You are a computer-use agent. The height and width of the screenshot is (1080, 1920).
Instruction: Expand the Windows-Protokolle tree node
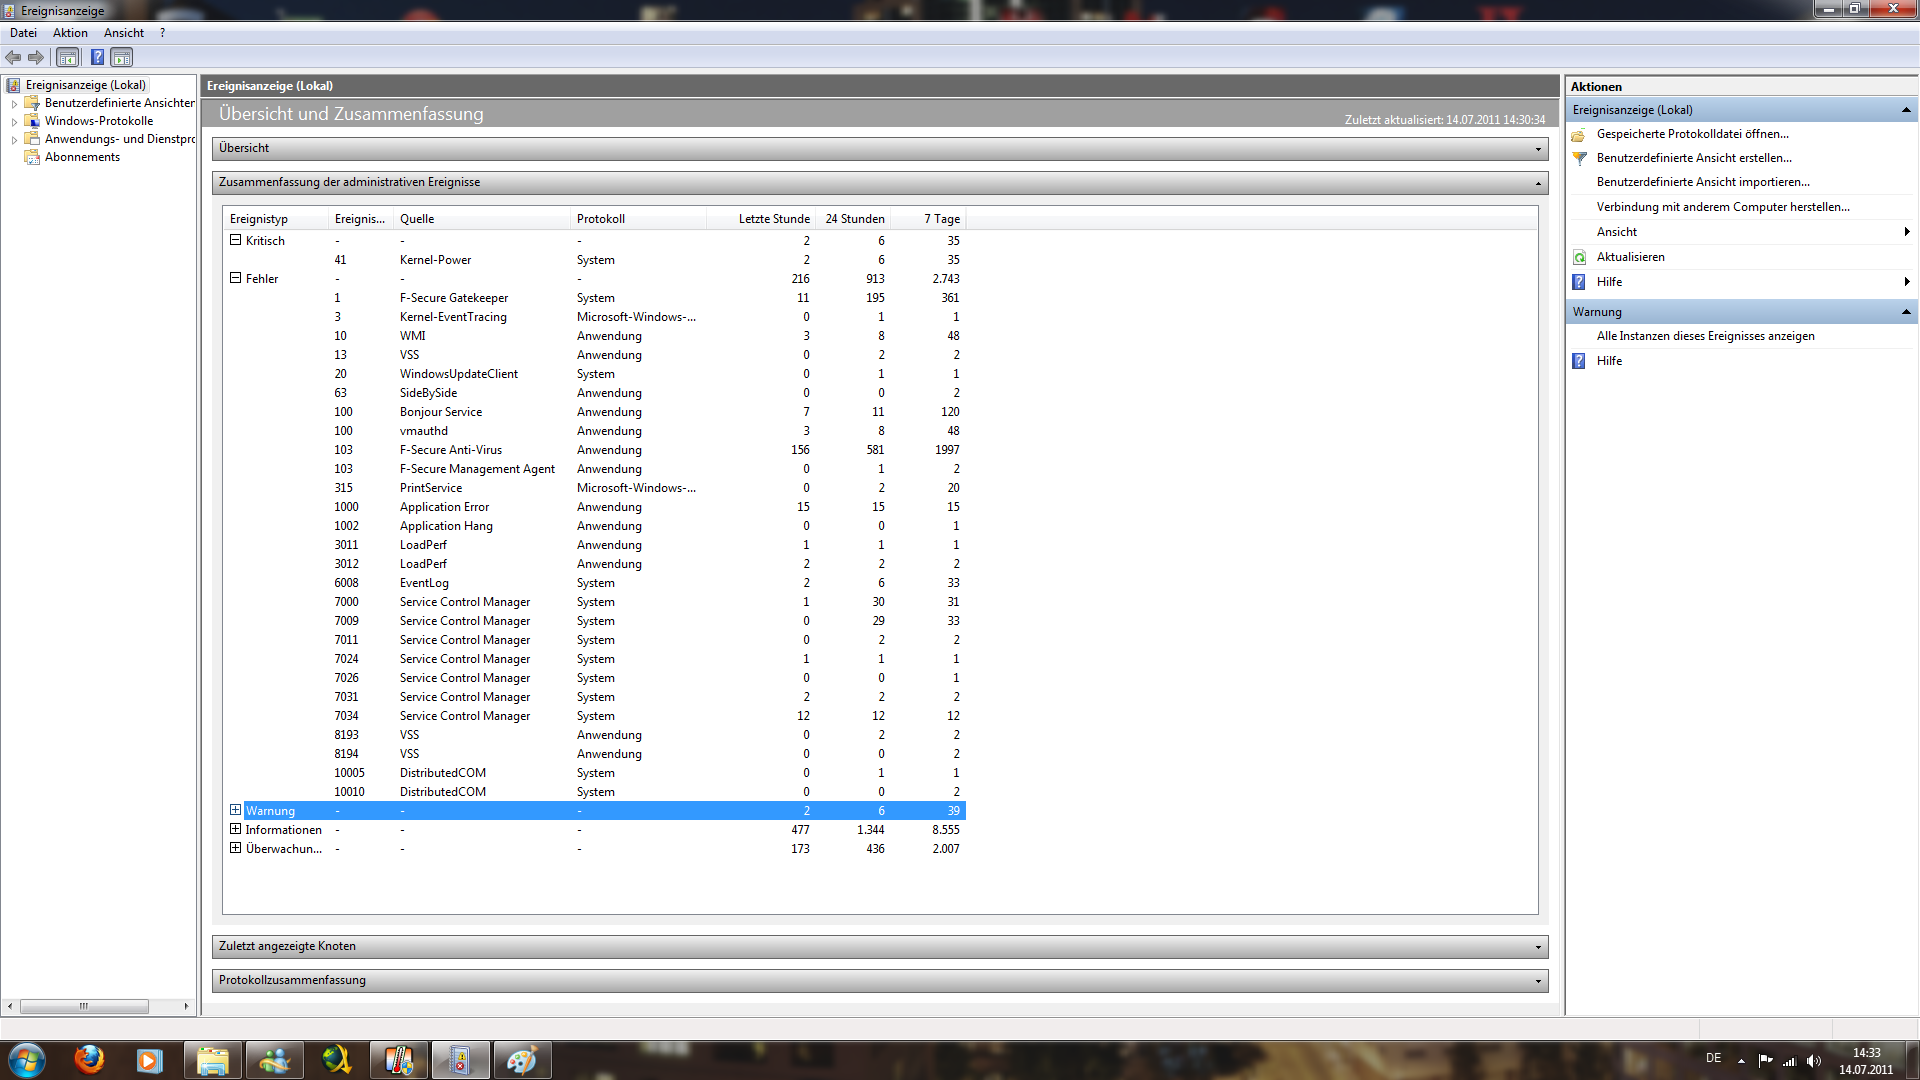point(14,122)
